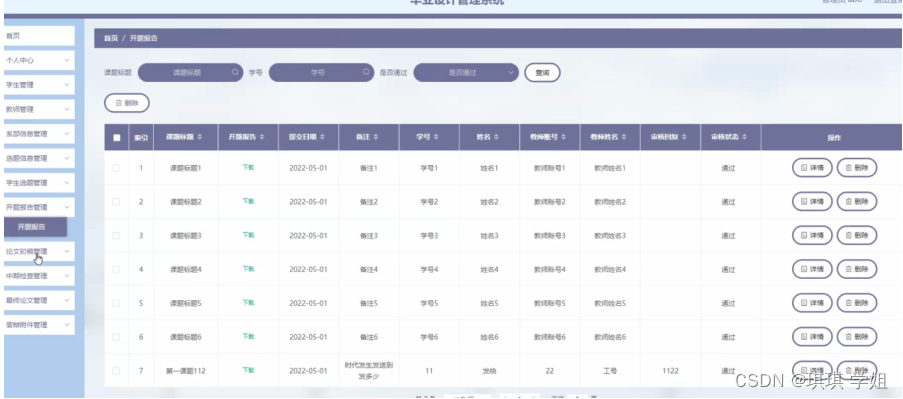903x399 pixels.
Task: Sort by 学号 column arrows
Action: point(436,137)
